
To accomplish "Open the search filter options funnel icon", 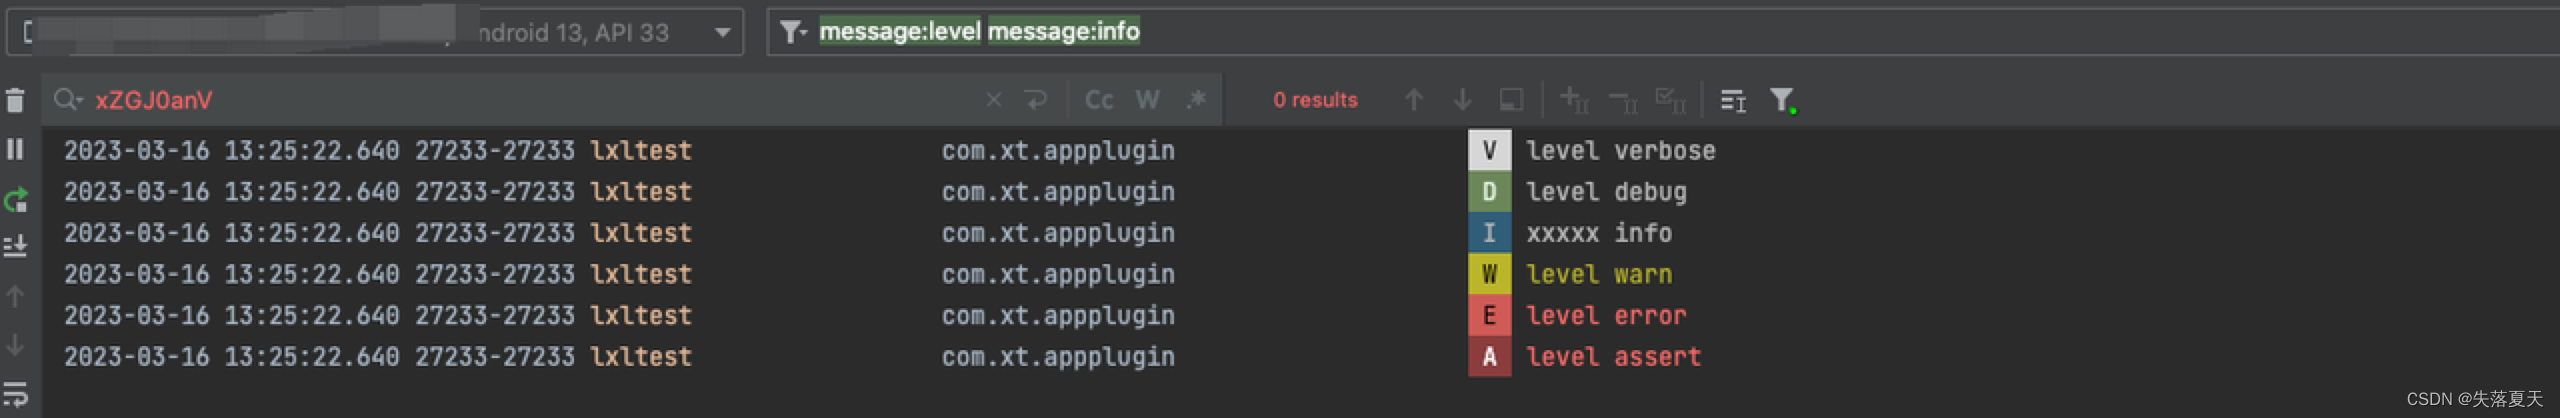I will pyautogui.click(x=1783, y=100).
